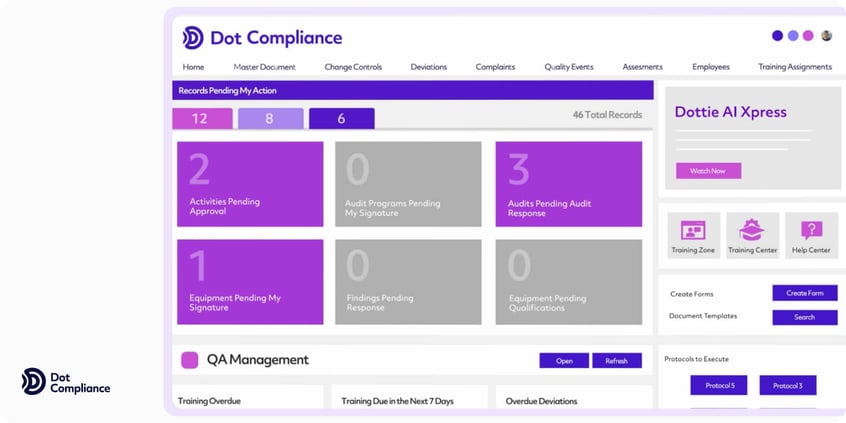Viewport: 846px width, 423px height.
Task: Click the pink QA Management square icon
Action: [189, 360]
